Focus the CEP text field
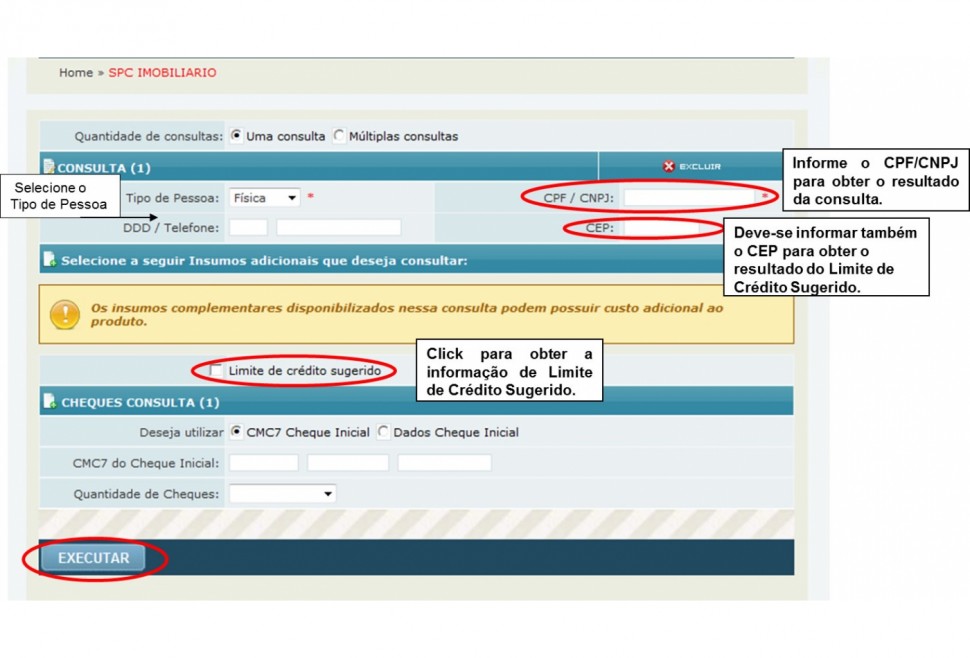Screen dimensions: 970x658 660,228
